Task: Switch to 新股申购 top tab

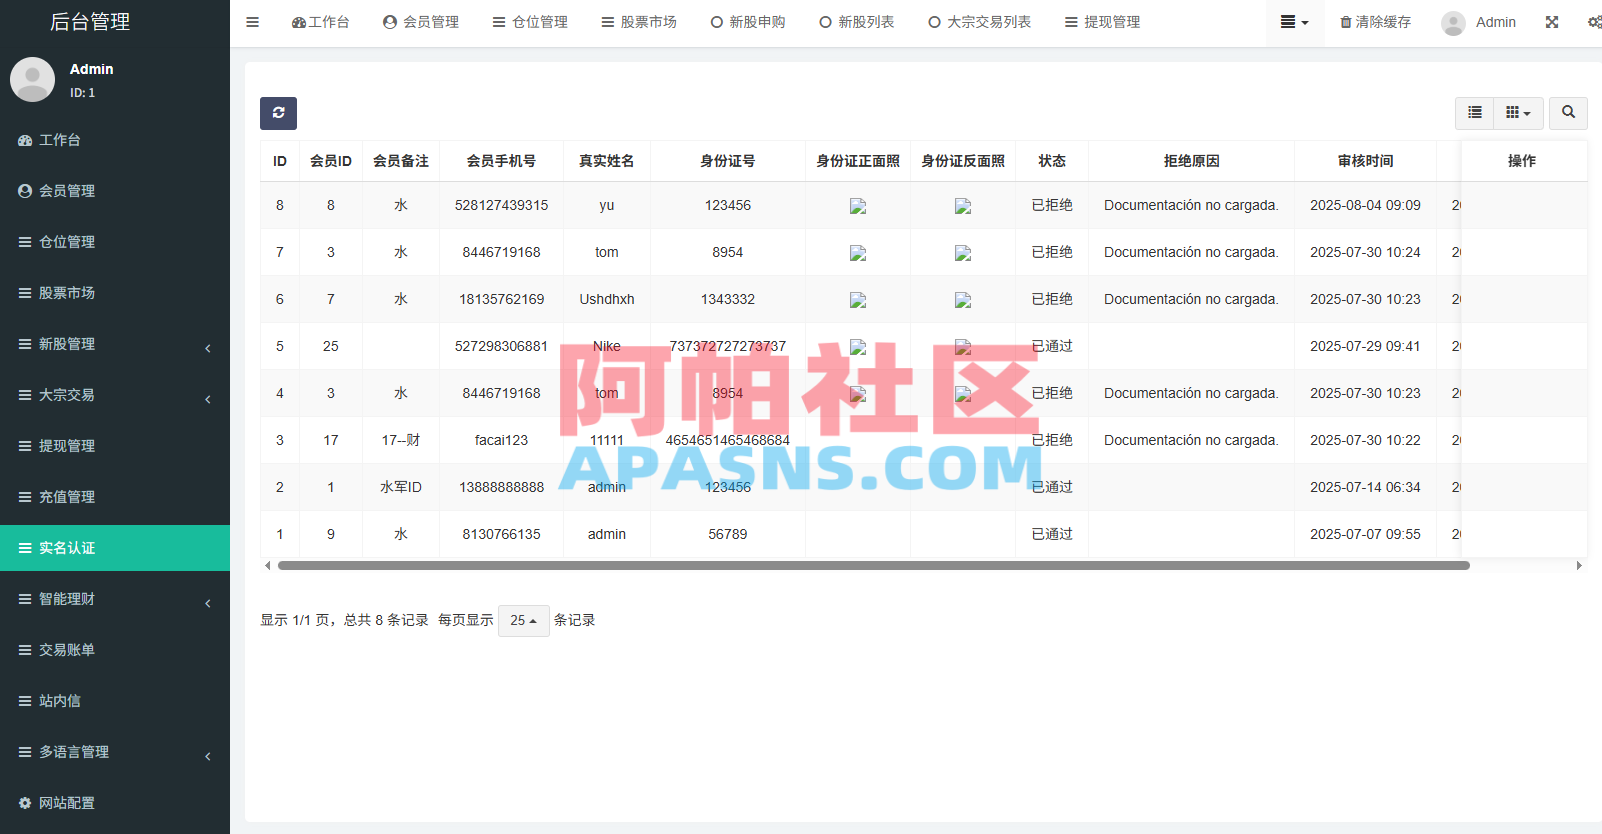Action: (748, 22)
